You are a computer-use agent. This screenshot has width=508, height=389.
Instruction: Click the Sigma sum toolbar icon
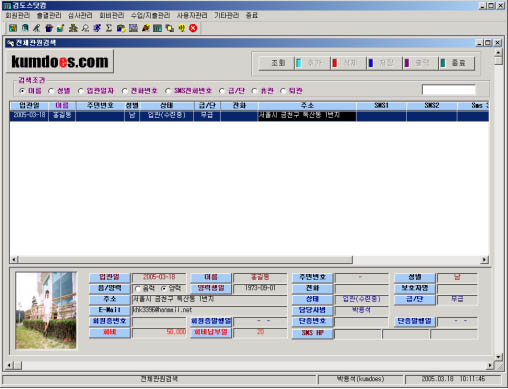(x=109, y=28)
